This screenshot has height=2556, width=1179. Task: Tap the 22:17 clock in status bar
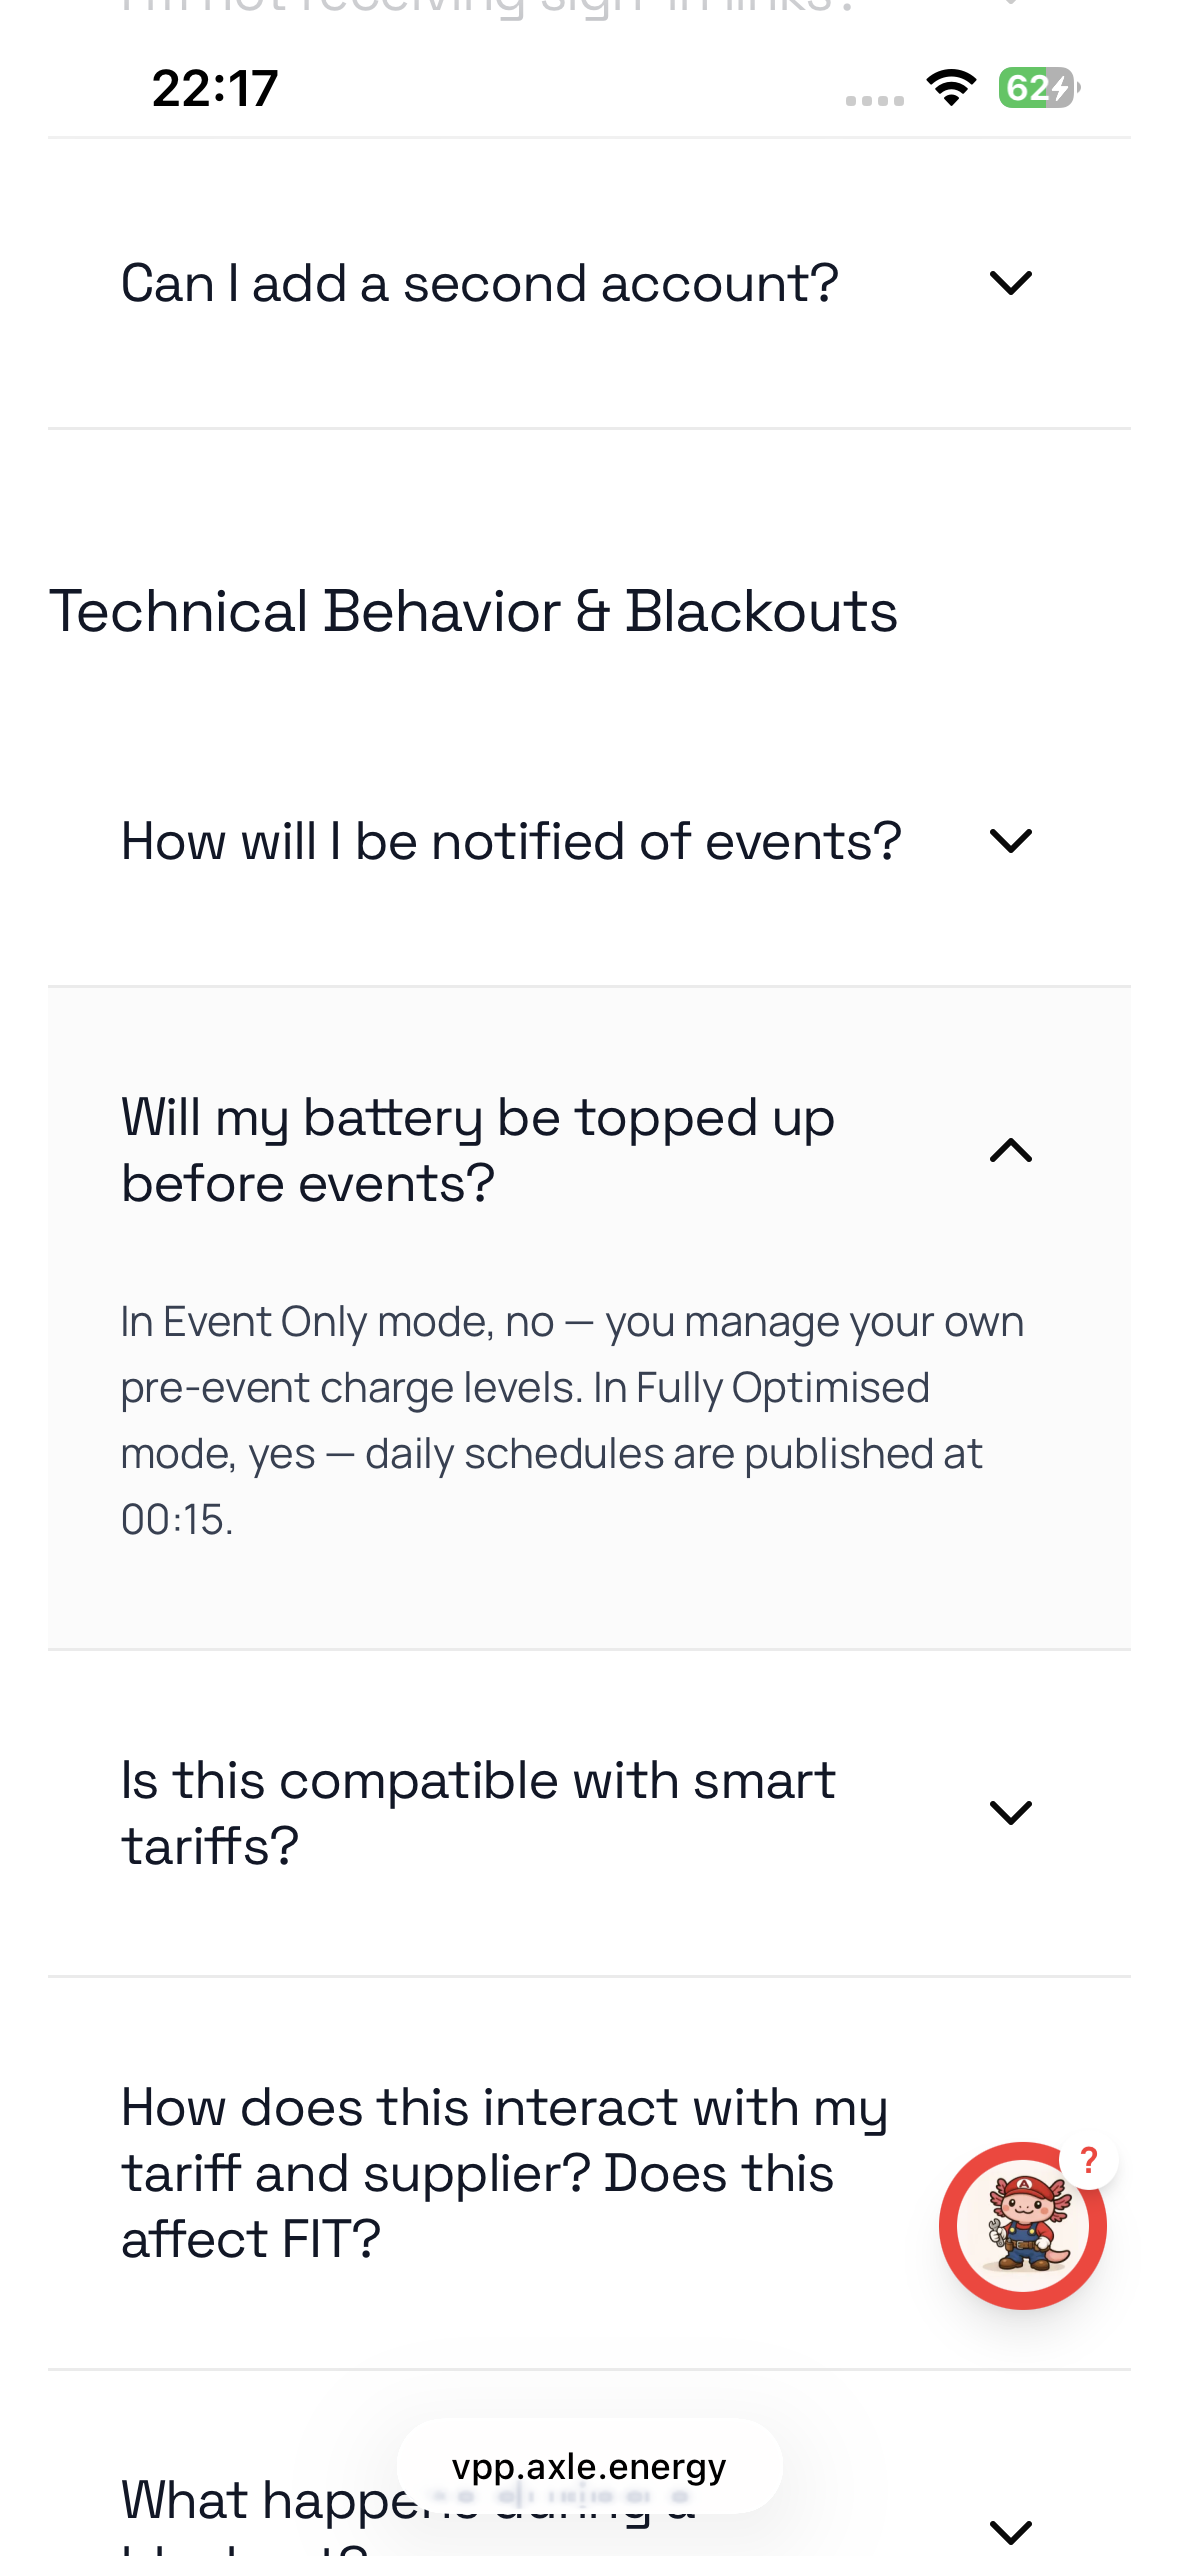tap(215, 88)
